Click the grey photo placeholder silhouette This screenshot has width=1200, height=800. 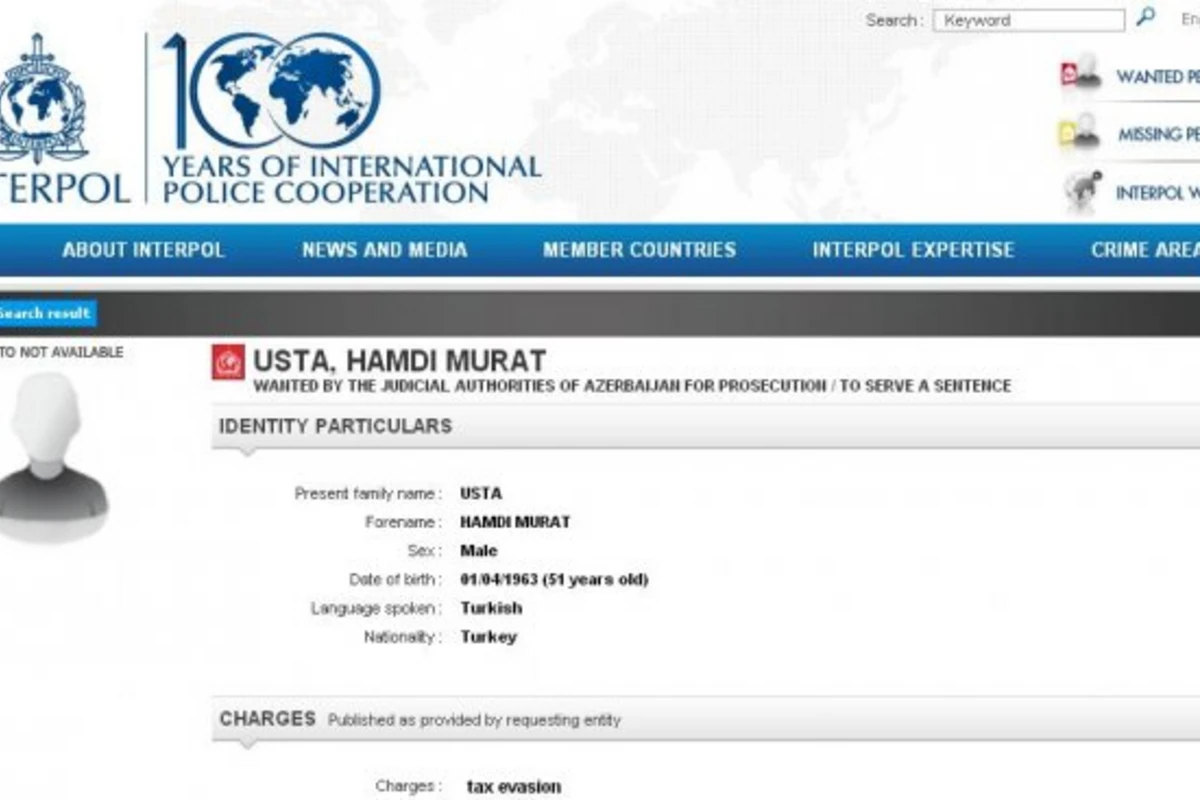coord(52,457)
